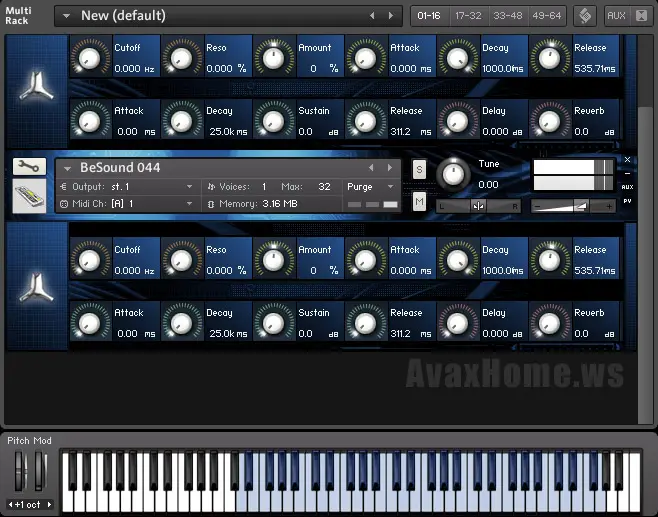Click the Max voices value 32
Image resolution: width=658 pixels, height=517 pixels.
tap(324, 187)
